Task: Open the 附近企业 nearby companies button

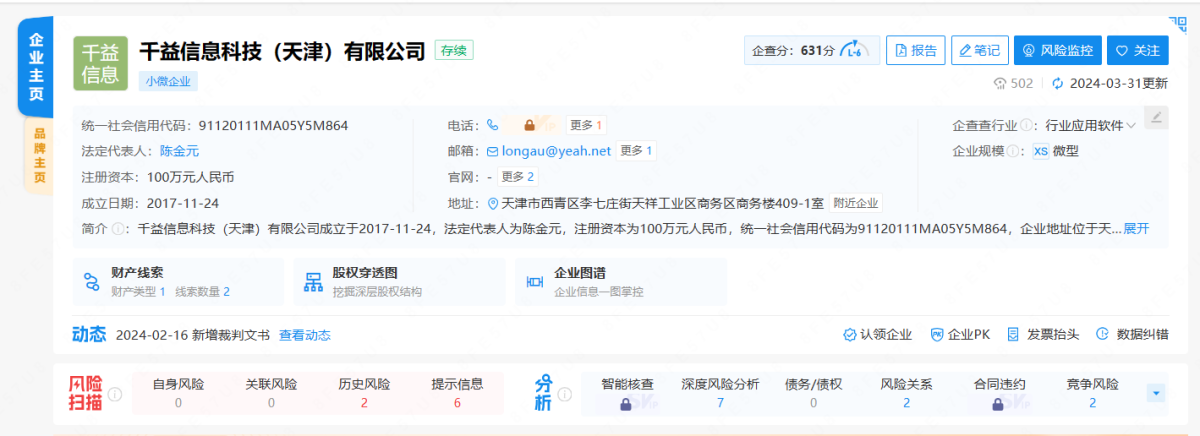Action: 856,203
